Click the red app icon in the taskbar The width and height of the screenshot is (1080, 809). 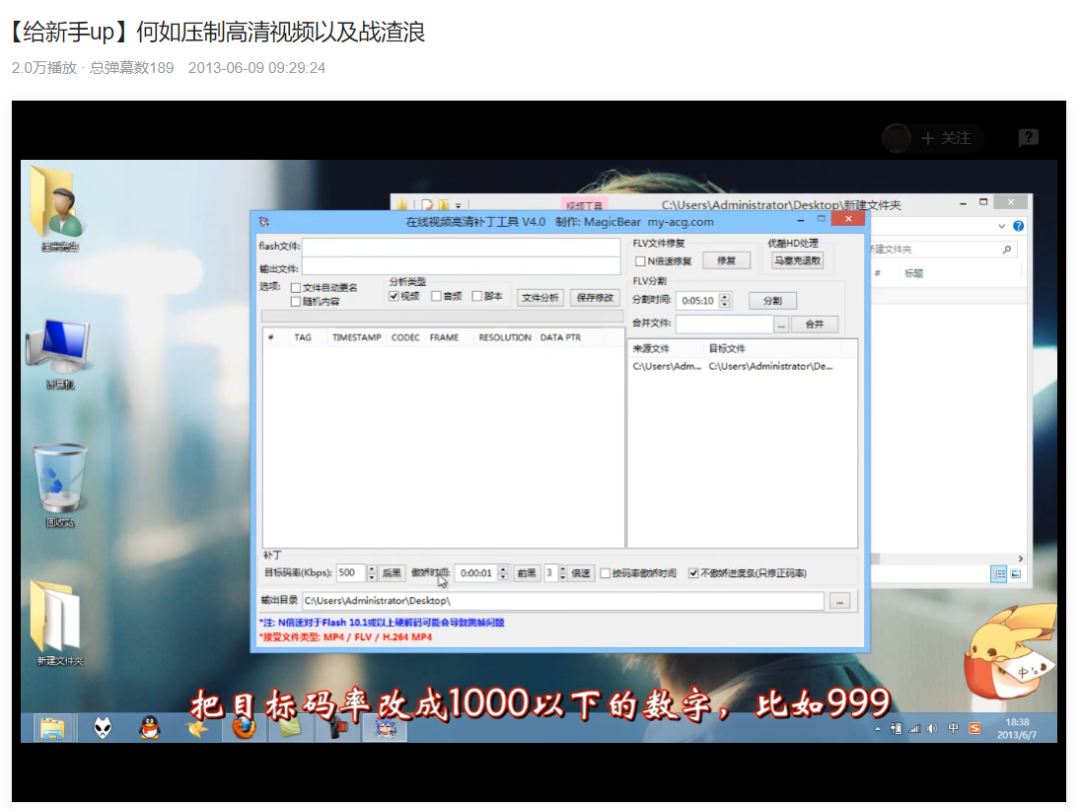(x=337, y=728)
